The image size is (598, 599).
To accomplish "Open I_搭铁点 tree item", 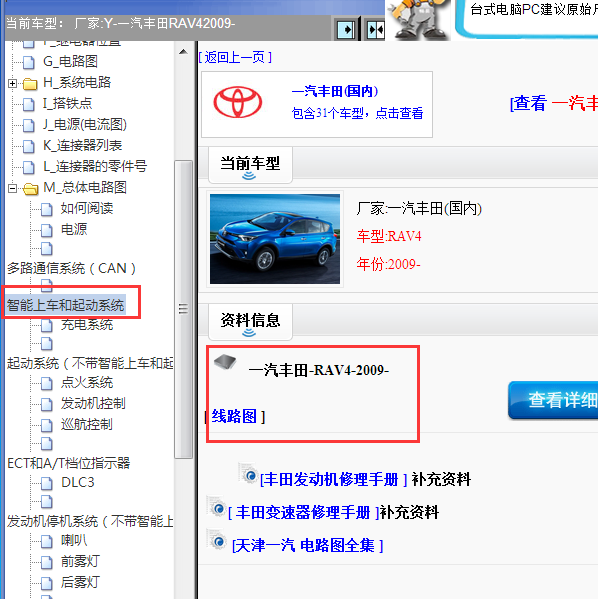I will [68, 103].
